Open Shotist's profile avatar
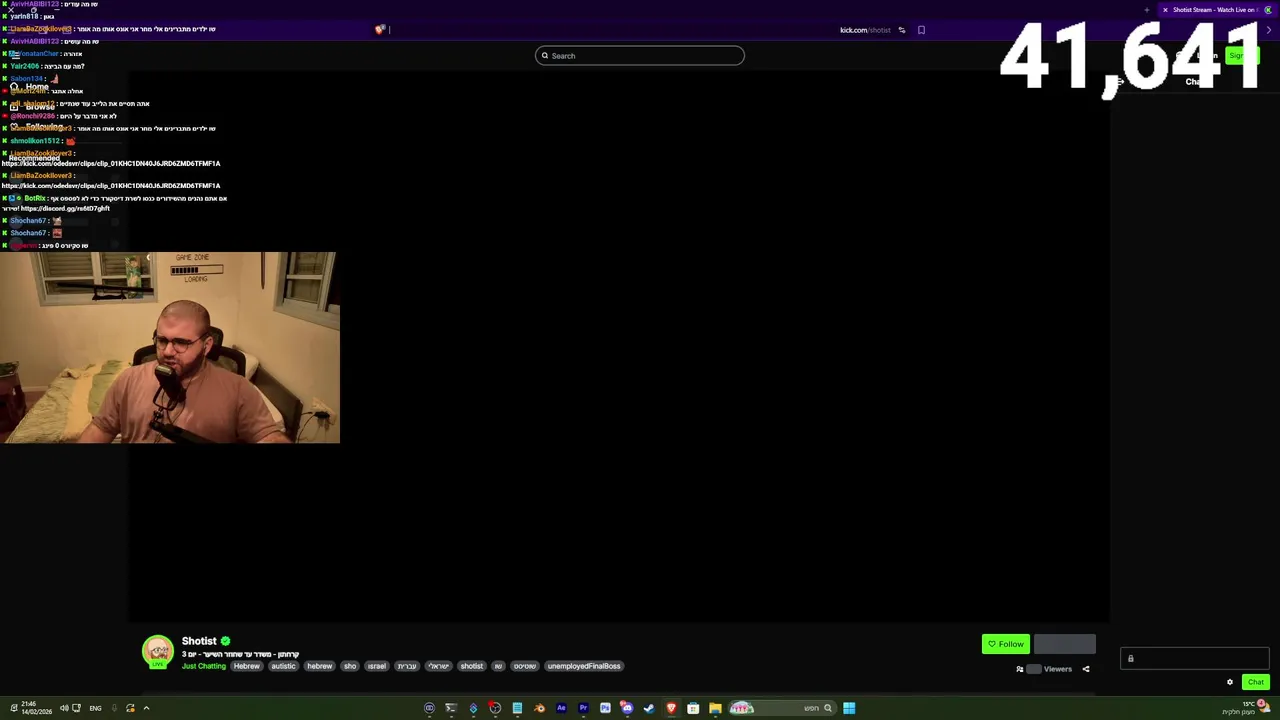1280x720 pixels. (x=157, y=651)
